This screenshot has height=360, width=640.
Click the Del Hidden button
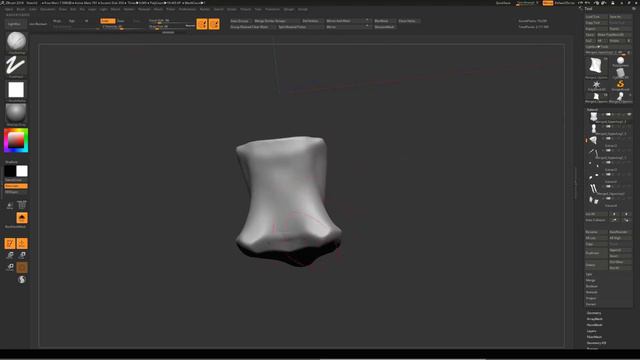tap(312, 21)
